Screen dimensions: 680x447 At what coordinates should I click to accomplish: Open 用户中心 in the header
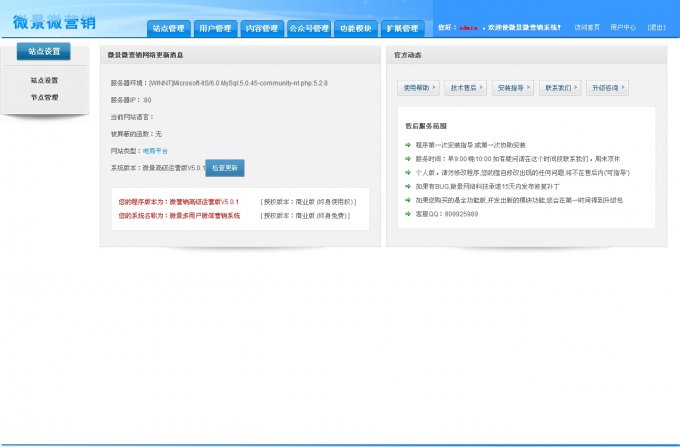tap(623, 27)
